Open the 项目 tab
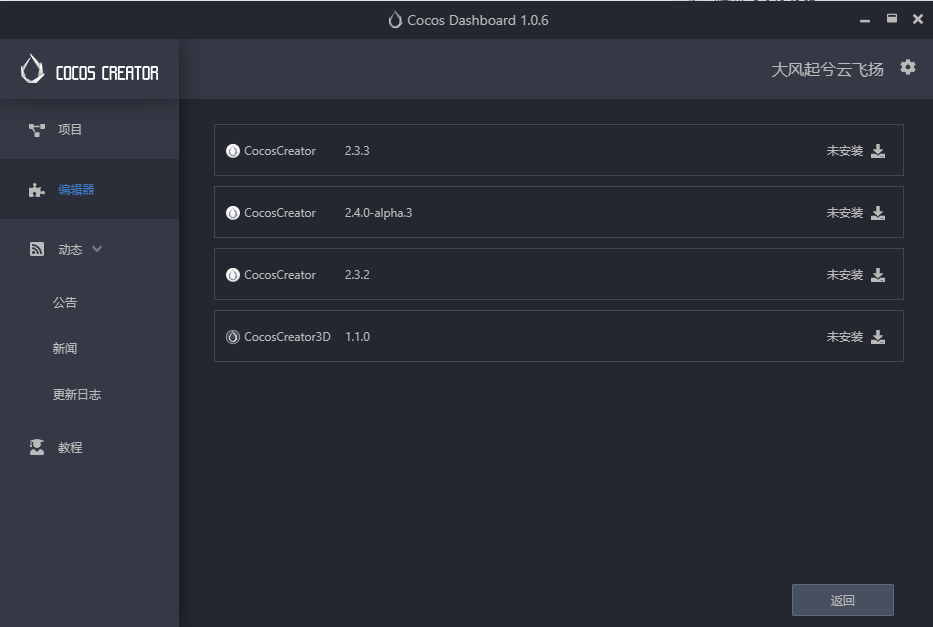 click(x=70, y=130)
